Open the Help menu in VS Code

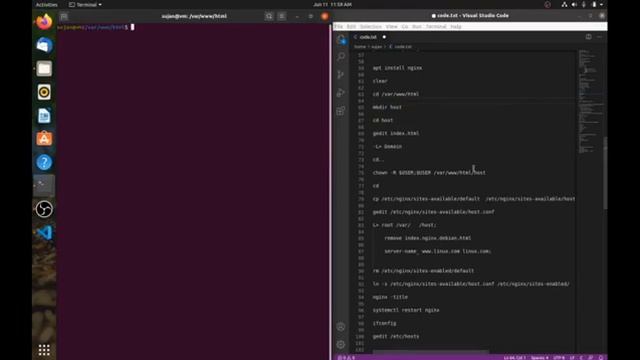(x=456, y=27)
